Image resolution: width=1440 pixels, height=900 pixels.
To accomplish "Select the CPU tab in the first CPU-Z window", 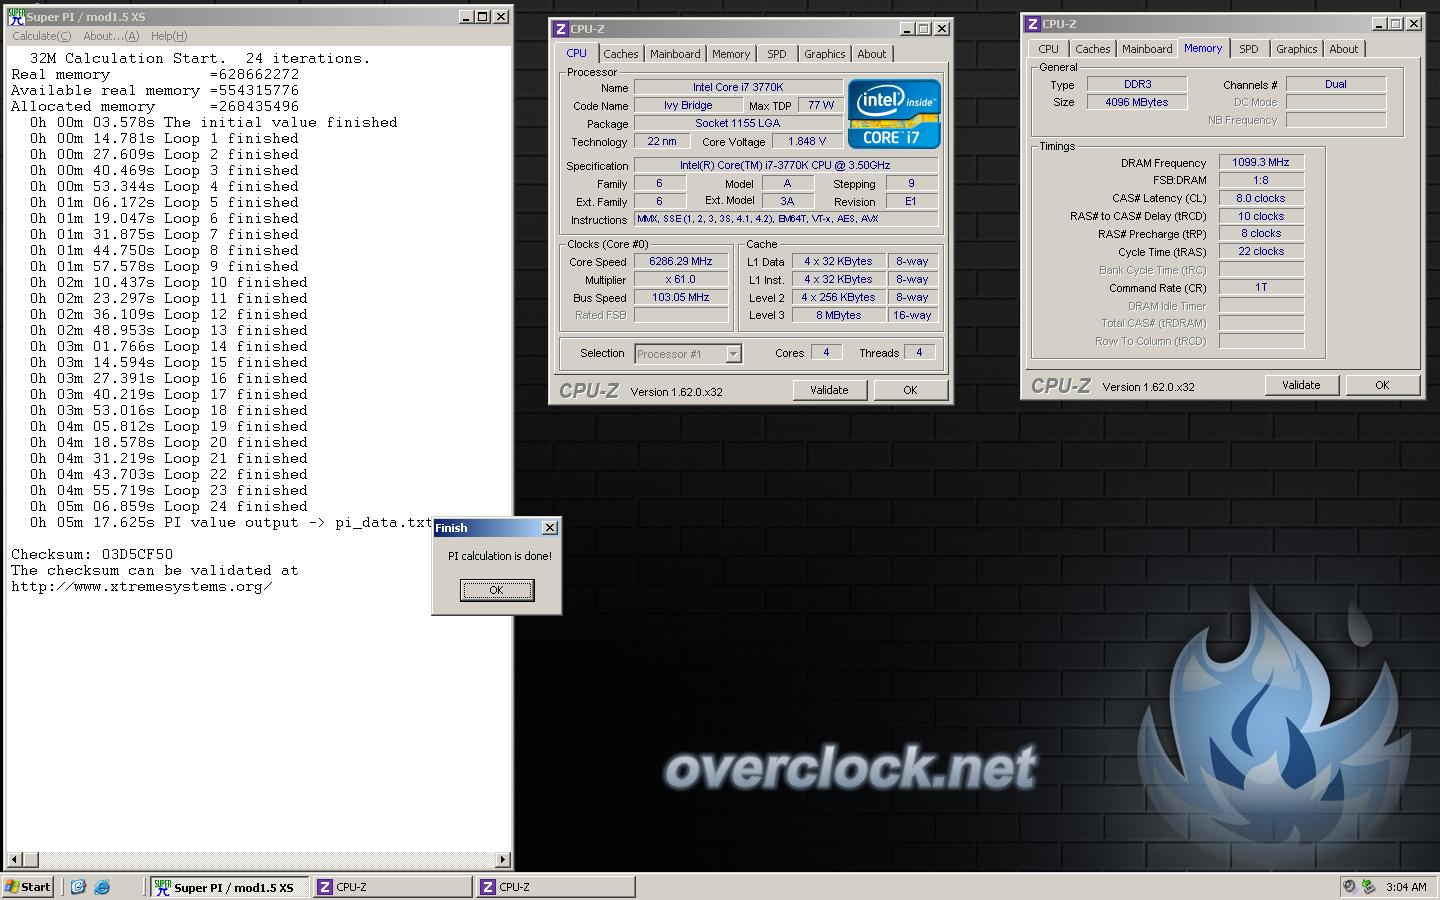I will click(577, 53).
